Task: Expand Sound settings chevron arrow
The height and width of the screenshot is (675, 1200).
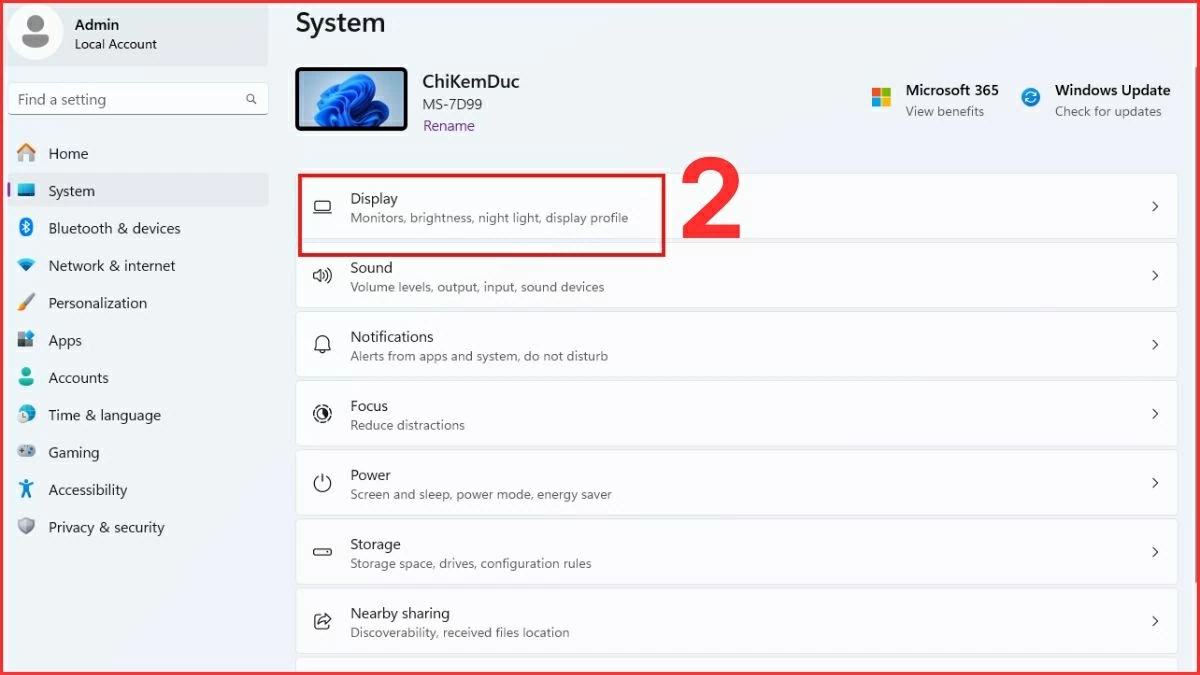Action: [1155, 276]
